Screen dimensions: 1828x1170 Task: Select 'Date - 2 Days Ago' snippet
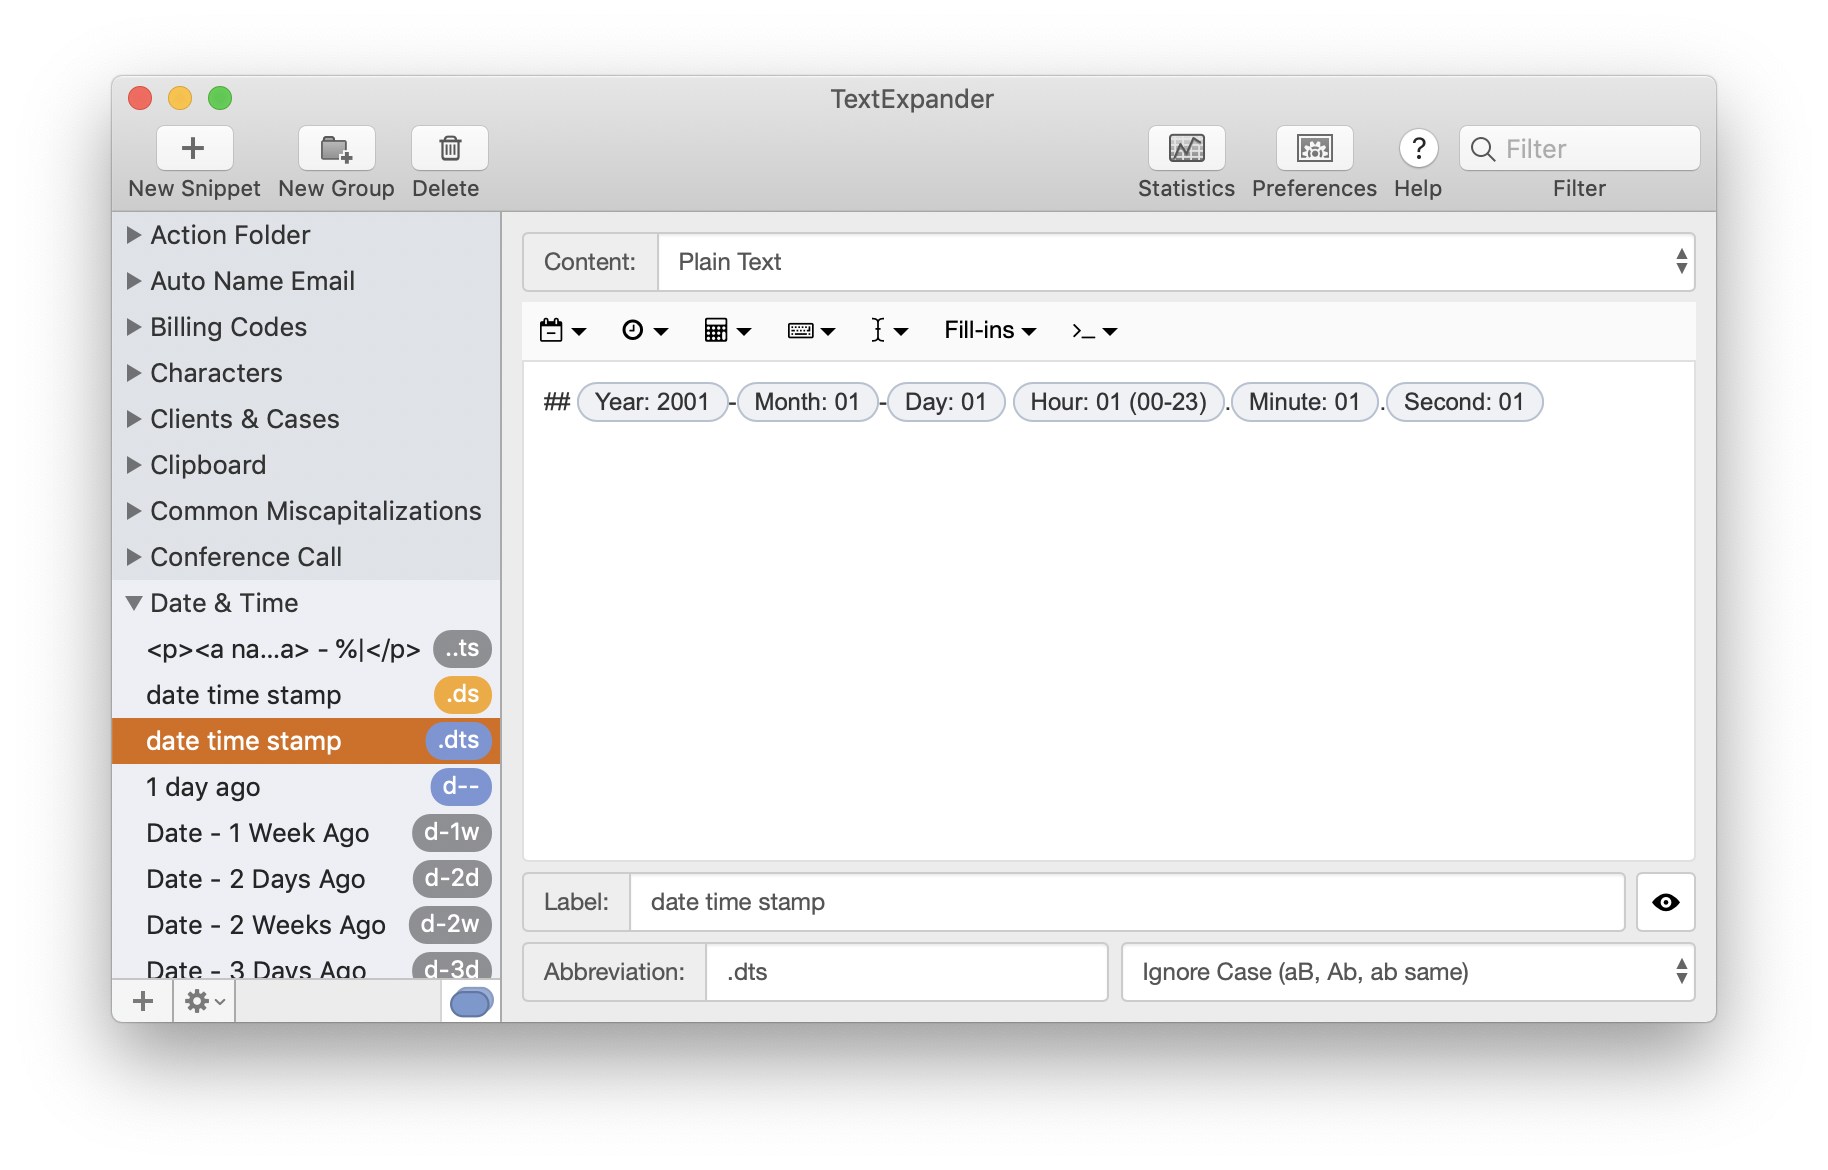tap(306, 879)
